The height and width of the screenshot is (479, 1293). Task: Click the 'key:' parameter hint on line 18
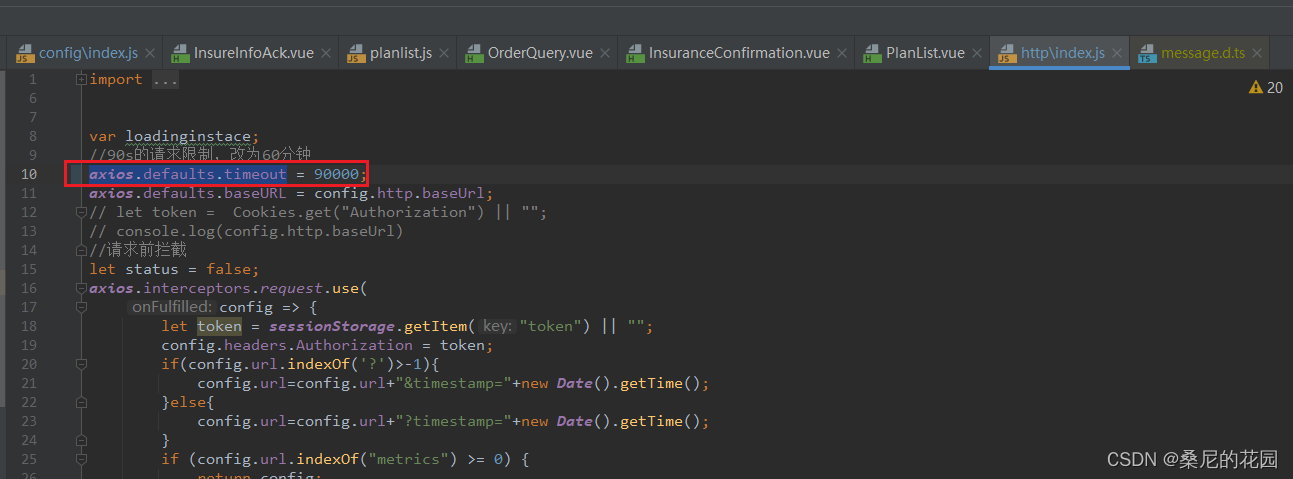coord(497,326)
